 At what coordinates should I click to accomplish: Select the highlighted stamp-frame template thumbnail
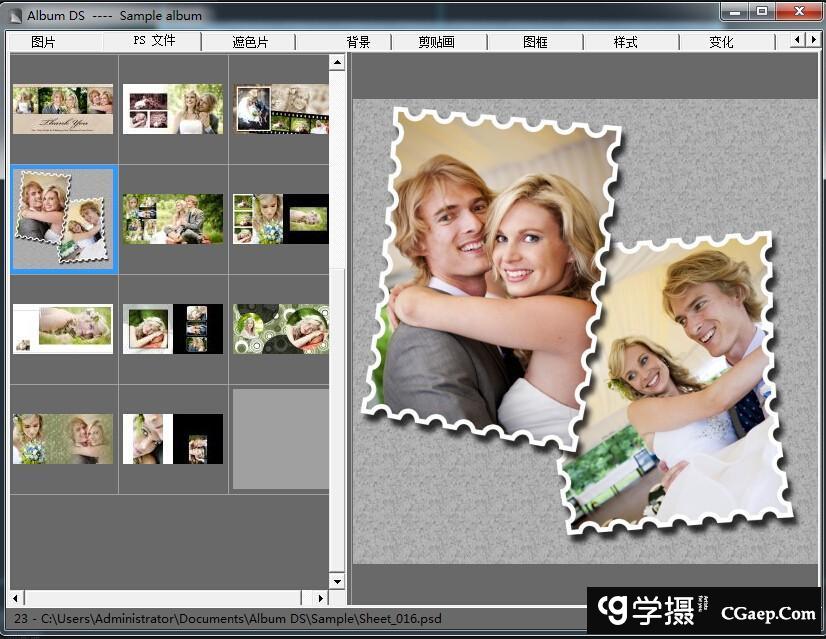pyautogui.click(x=63, y=219)
